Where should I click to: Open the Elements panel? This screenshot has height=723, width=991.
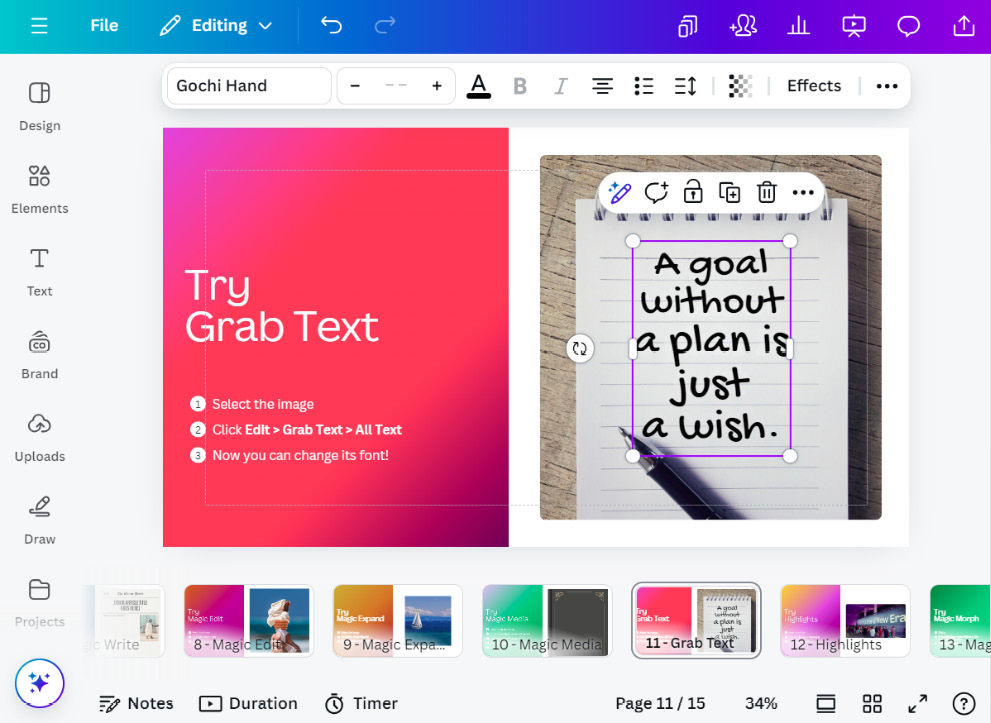pyautogui.click(x=39, y=189)
